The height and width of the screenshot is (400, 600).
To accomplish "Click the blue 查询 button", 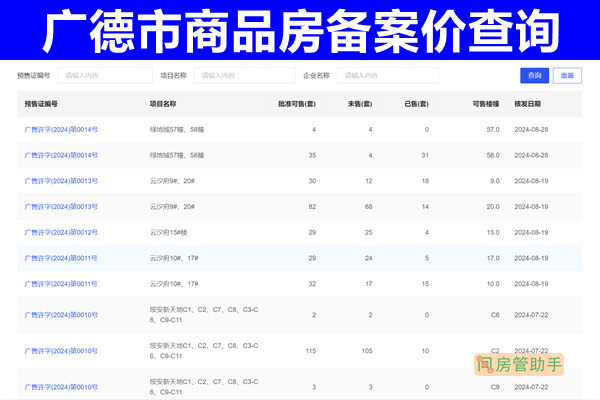I will [x=534, y=75].
